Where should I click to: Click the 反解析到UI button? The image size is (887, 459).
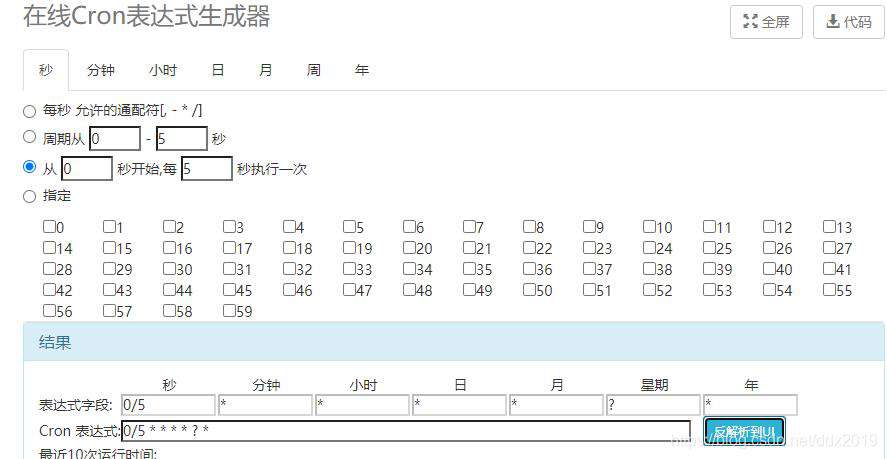tap(745, 432)
